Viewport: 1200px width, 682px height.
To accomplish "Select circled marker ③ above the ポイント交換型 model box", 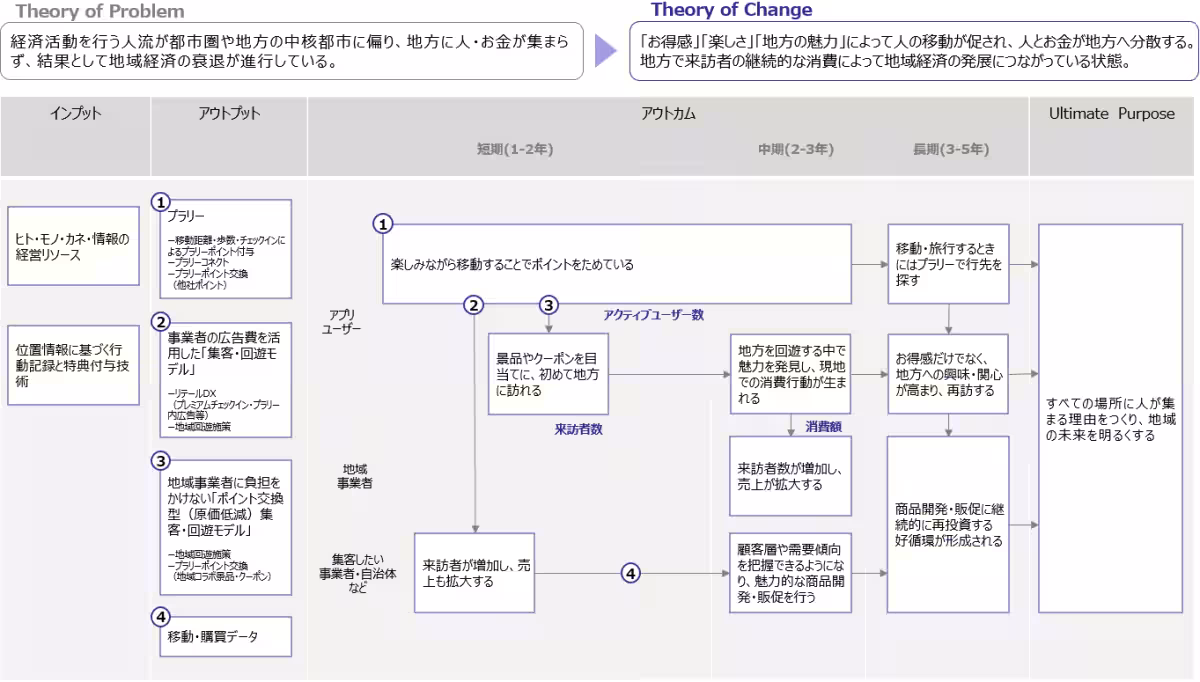I will (x=160, y=462).
